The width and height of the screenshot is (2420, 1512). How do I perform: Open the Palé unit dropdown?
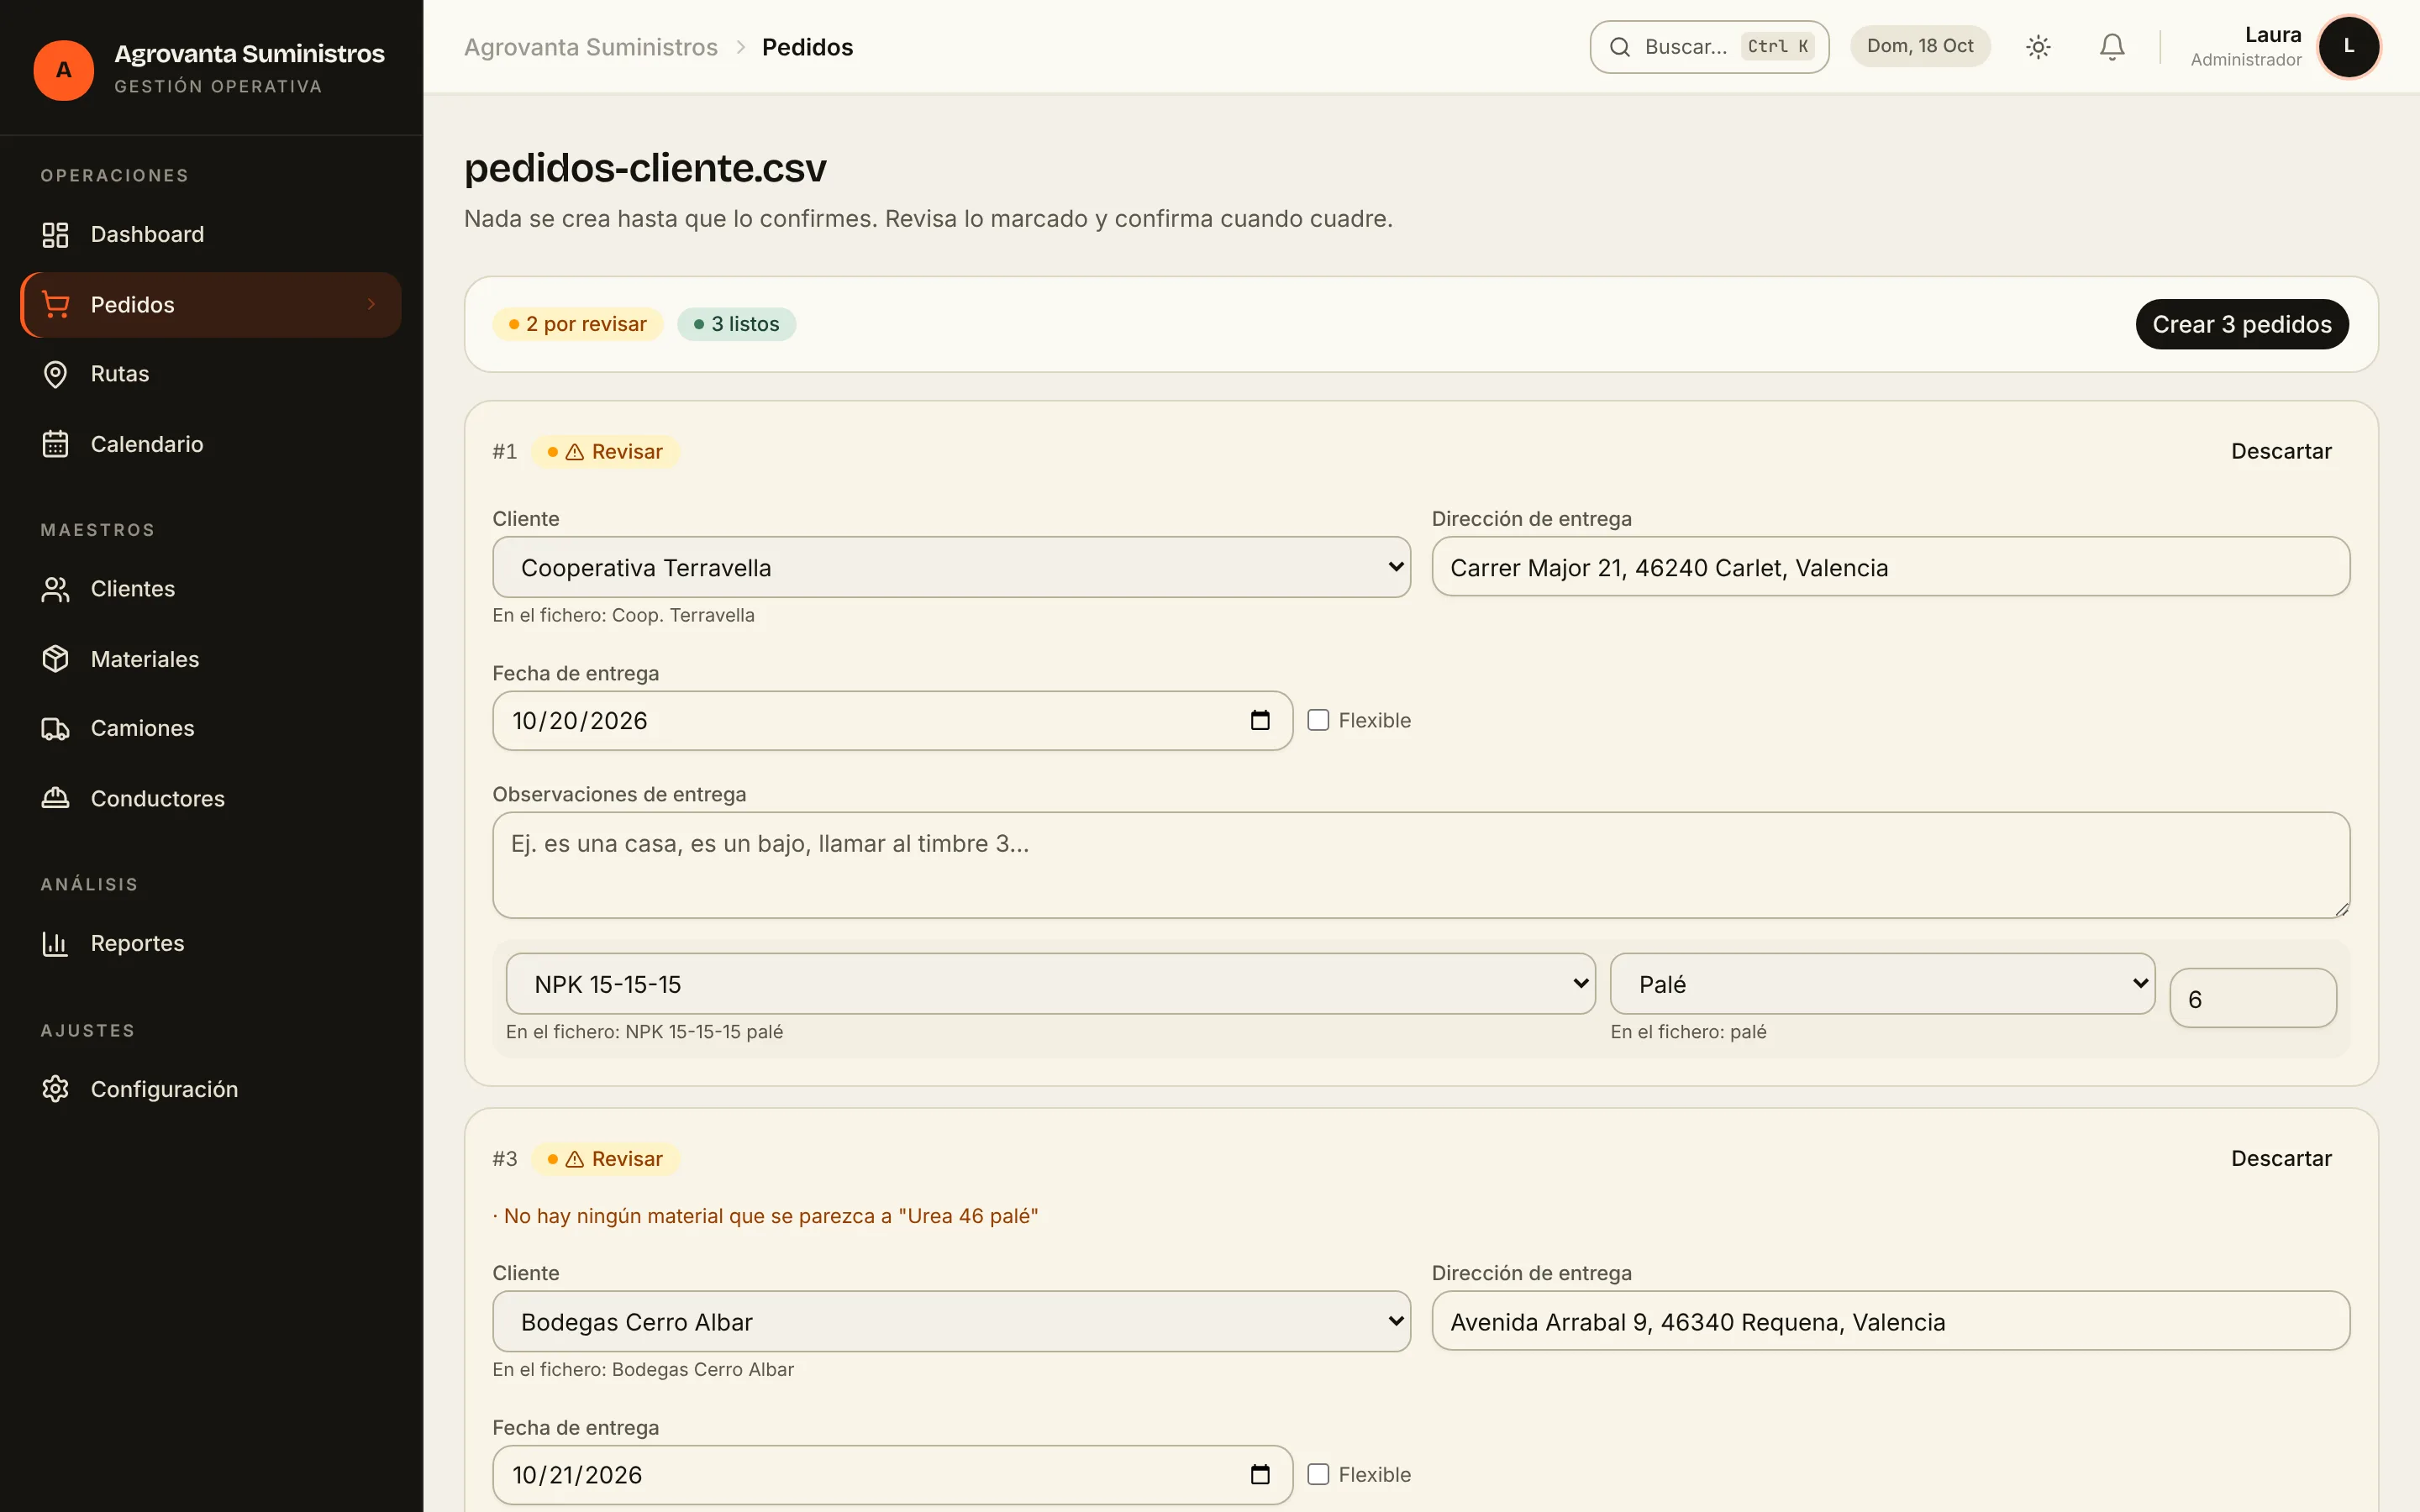pos(1882,984)
